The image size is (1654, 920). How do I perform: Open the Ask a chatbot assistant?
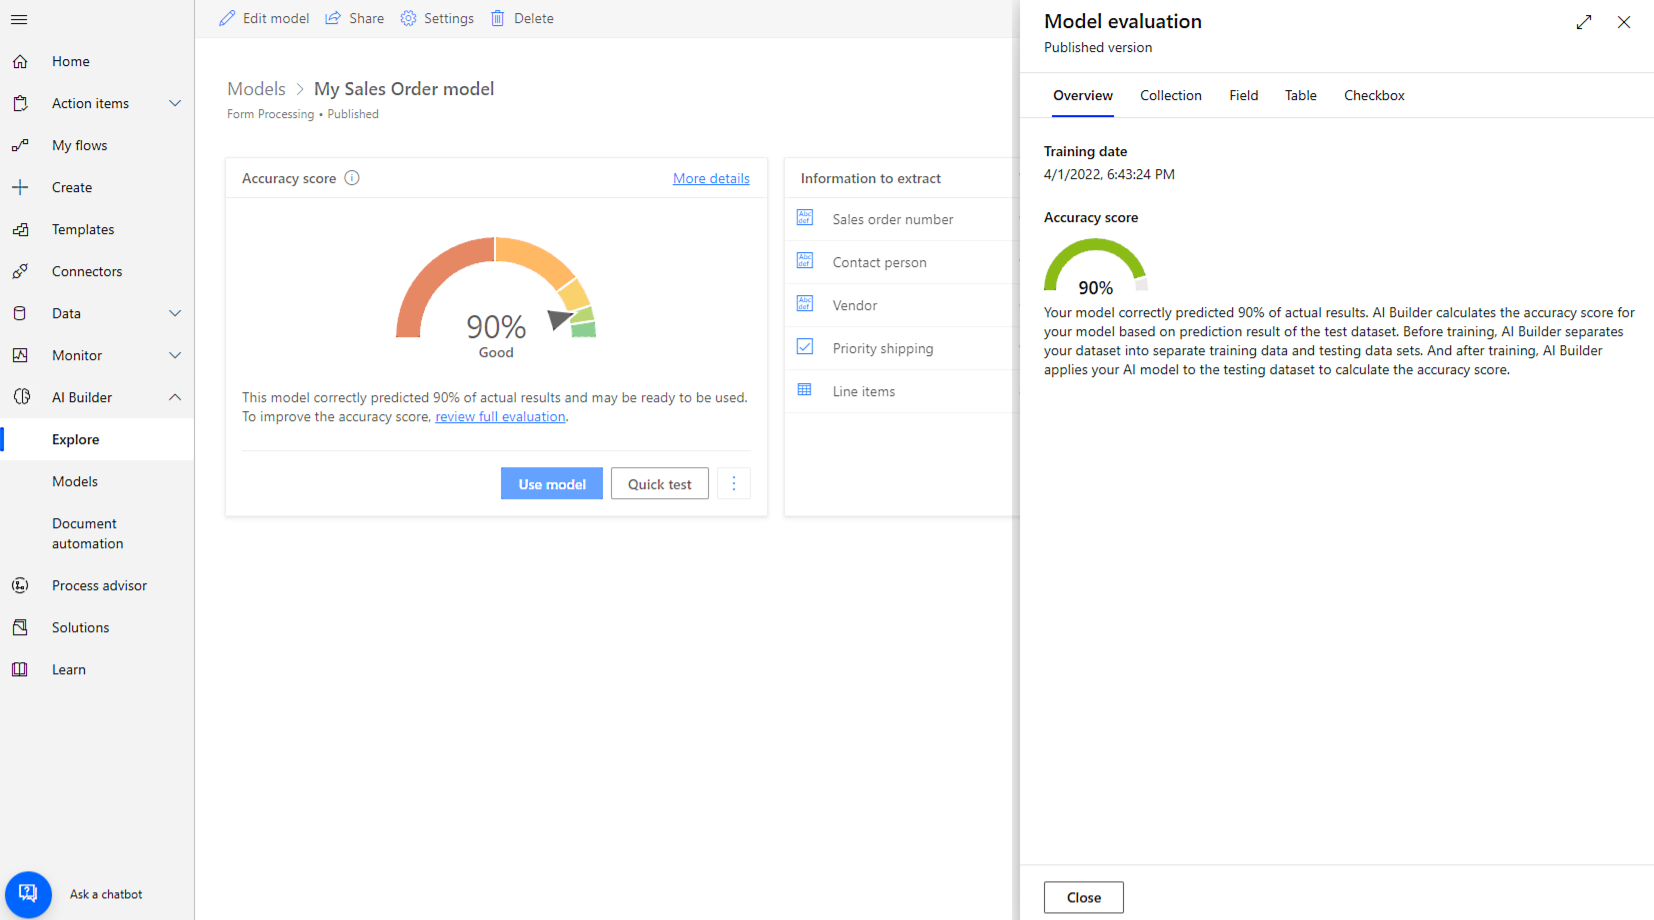click(28, 893)
